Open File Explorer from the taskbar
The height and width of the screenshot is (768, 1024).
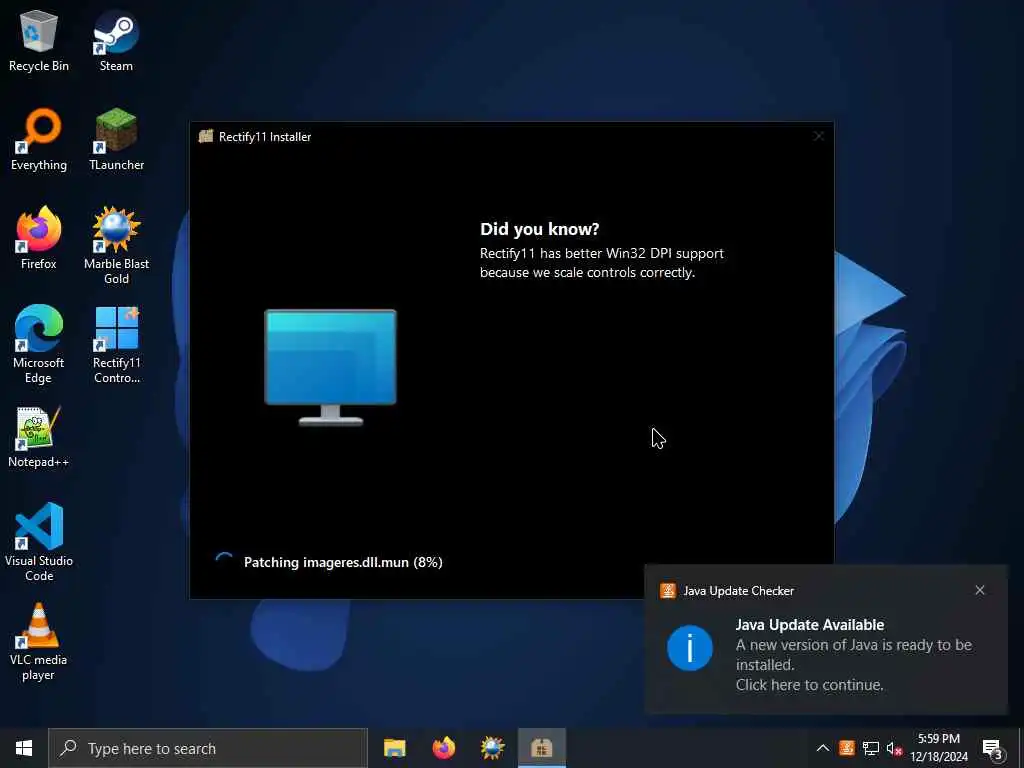(x=394, y=748)
